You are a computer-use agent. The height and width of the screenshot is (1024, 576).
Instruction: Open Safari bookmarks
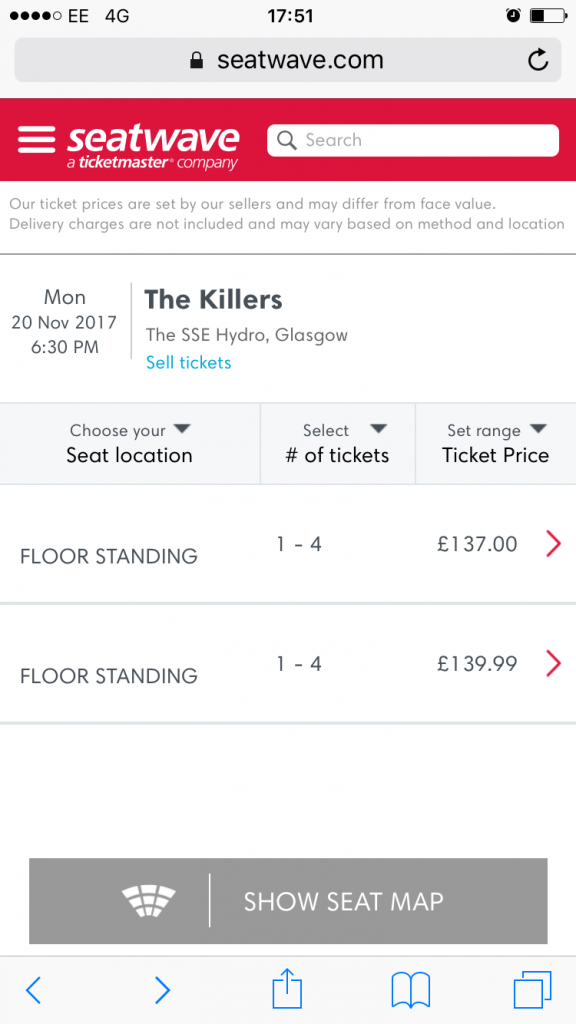(411, 990)
